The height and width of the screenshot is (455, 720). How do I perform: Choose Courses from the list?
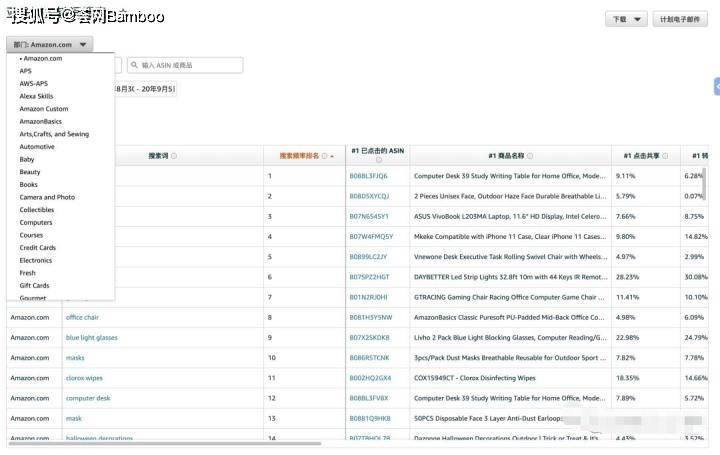coord(31,235)
